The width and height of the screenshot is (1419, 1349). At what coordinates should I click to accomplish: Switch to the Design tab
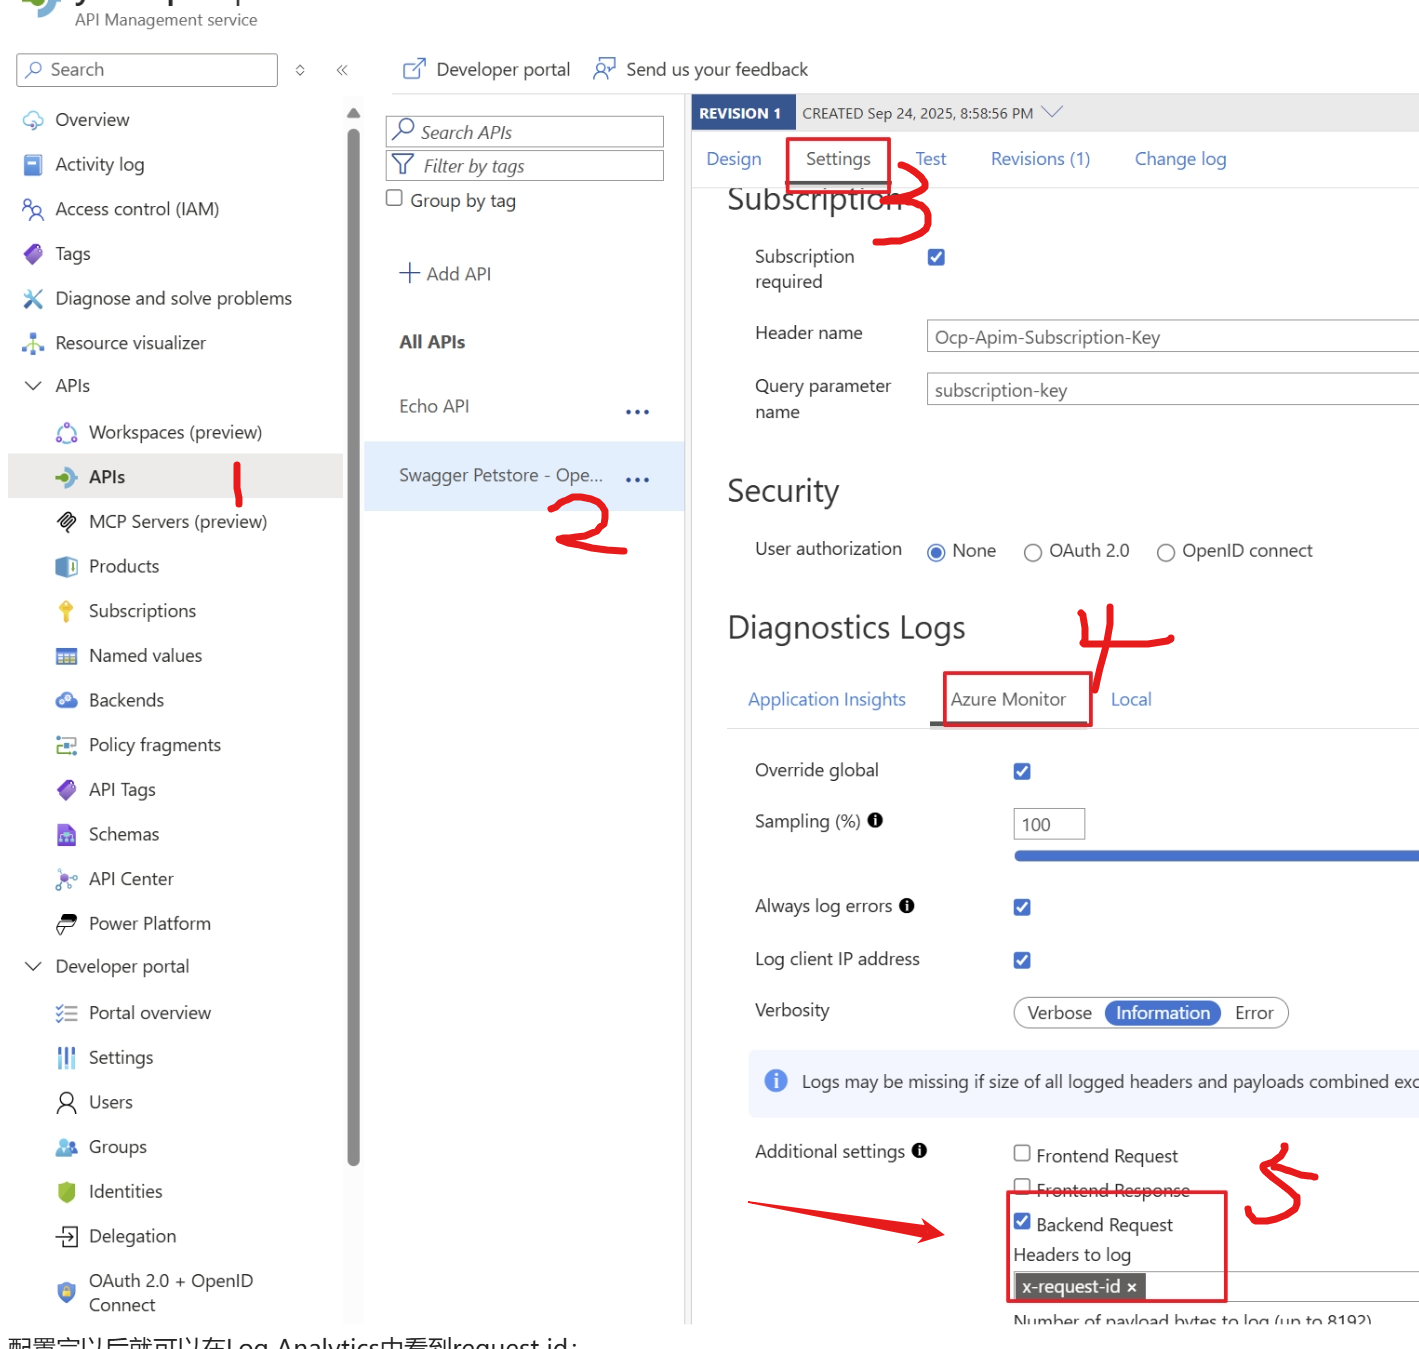tap(734, 159)
